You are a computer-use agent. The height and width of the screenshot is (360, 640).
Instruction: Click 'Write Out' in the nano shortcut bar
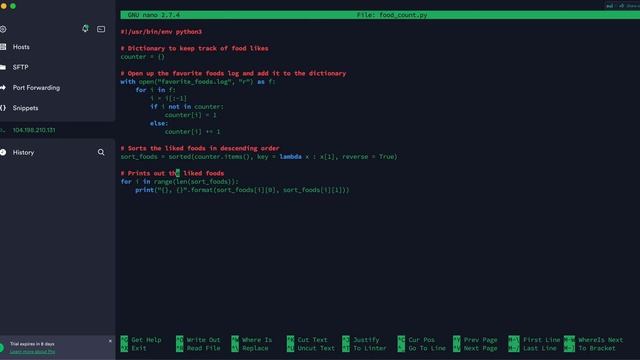198,340
